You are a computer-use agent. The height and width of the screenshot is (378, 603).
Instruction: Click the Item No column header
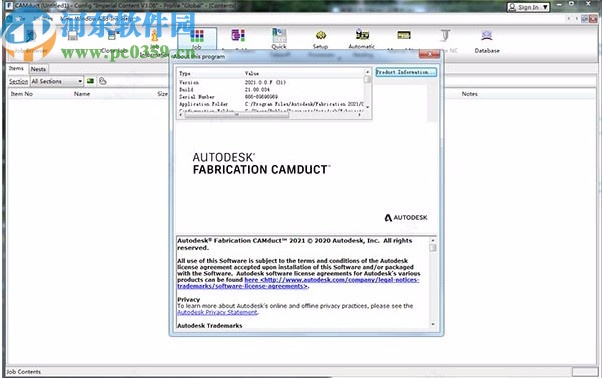tap(22, 94)
